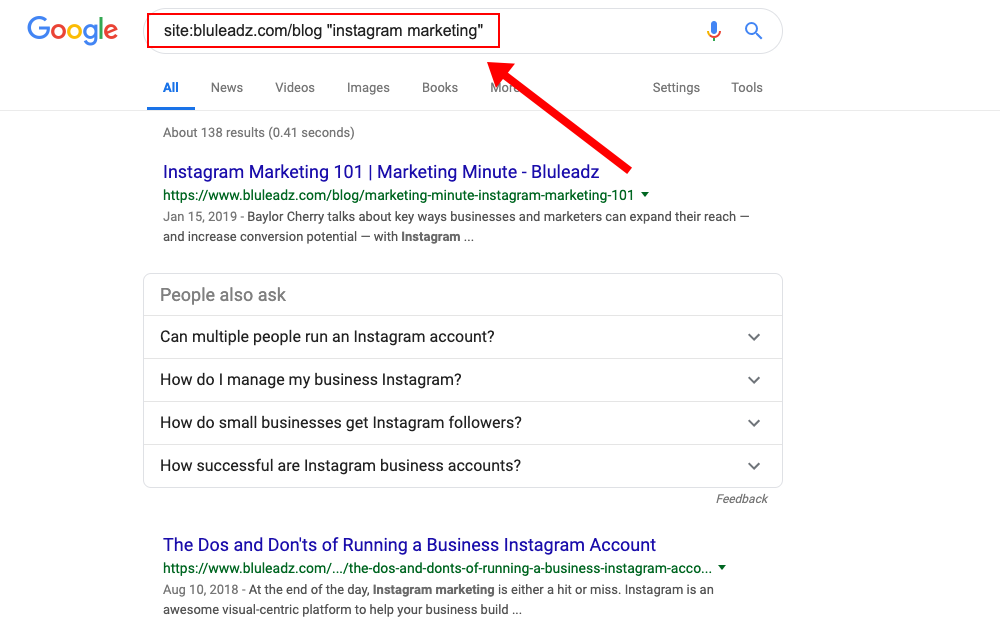
Task: Switch to the Videos tab
Action: coord(295,88)
